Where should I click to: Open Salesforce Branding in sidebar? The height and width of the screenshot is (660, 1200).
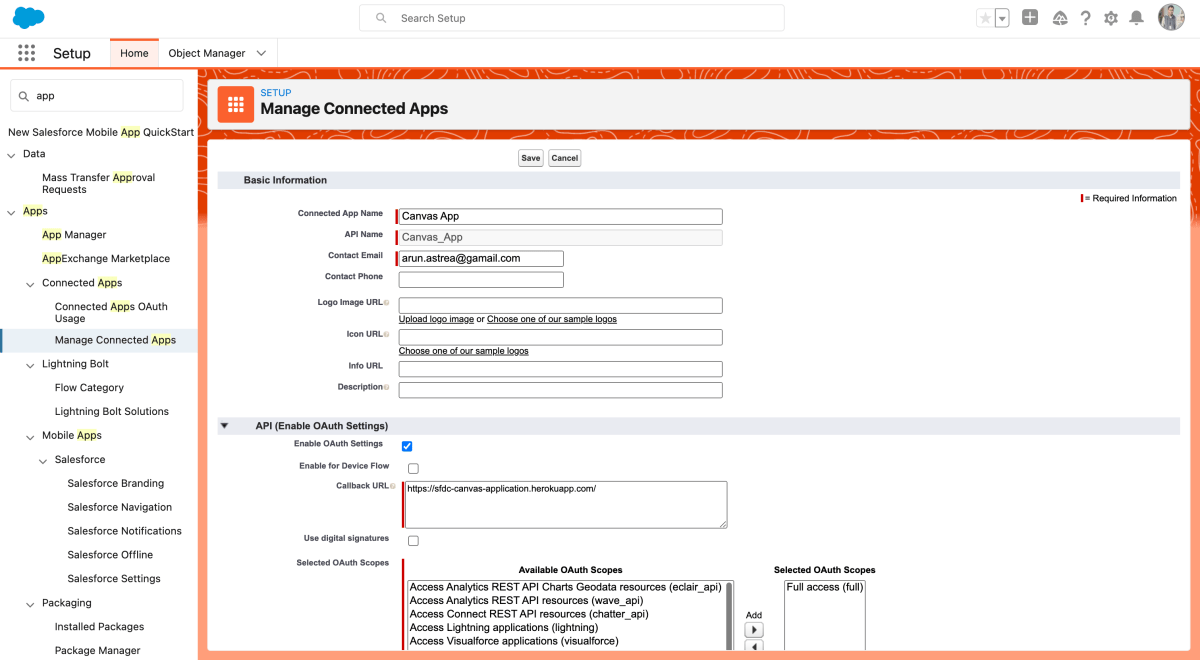tap(115, 483)
